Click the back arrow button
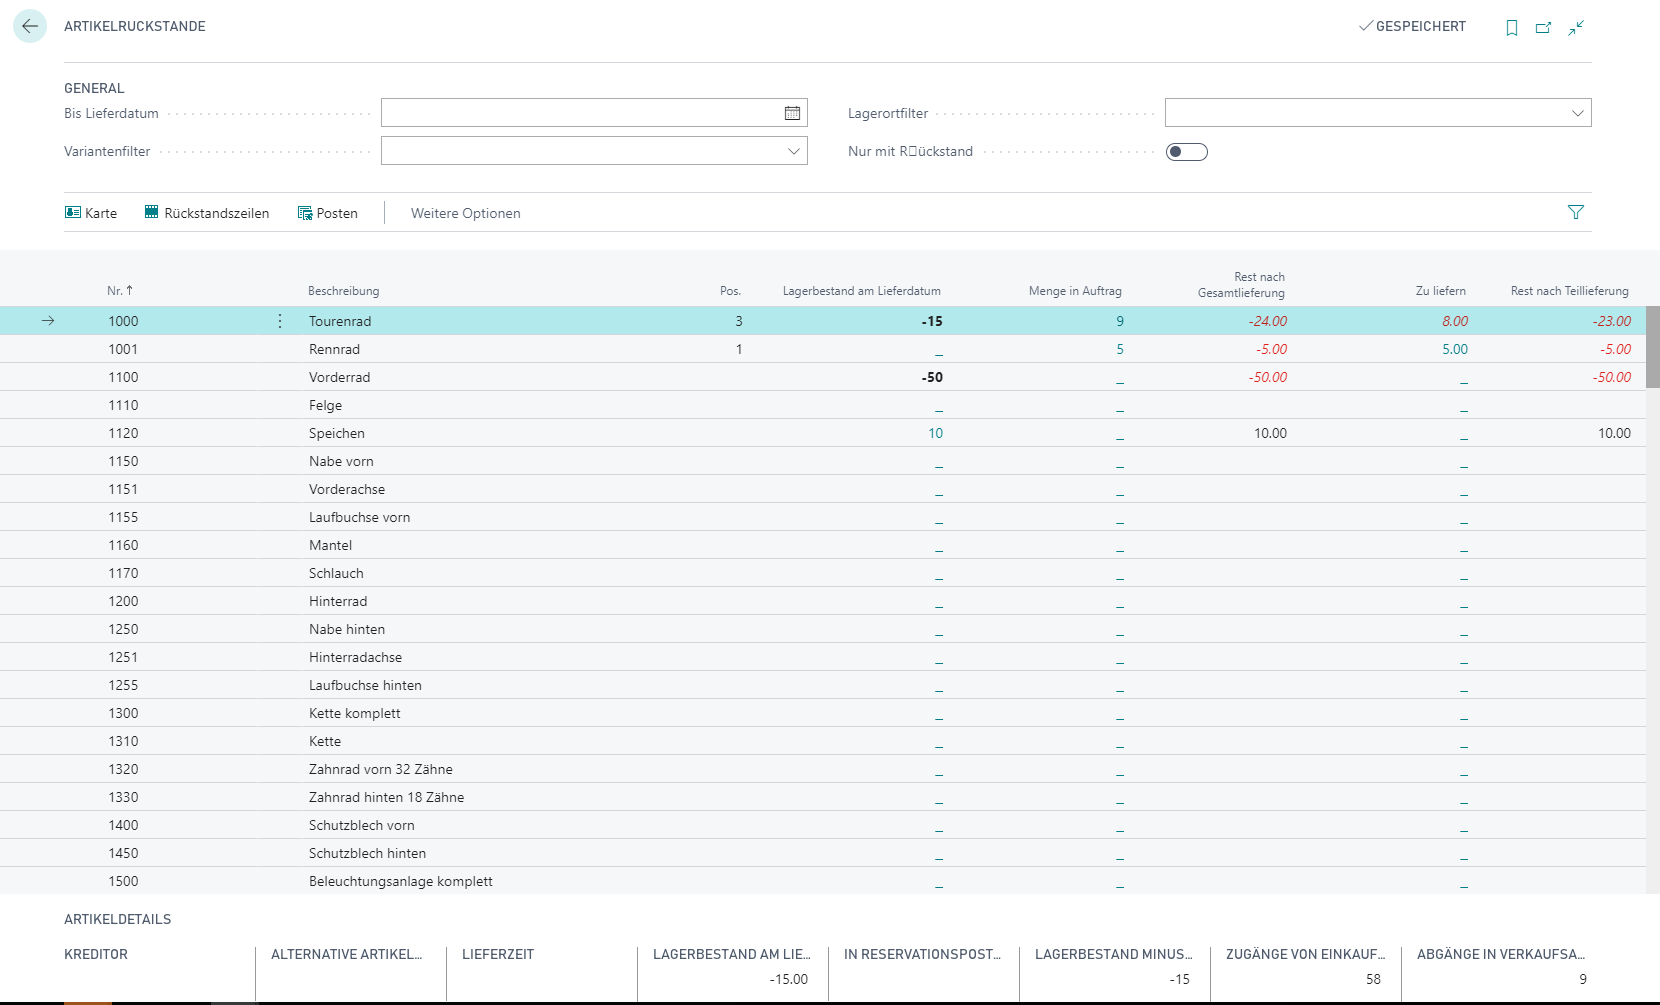The height and width of the screenshot is (1005, 1660). pos(30,26)
